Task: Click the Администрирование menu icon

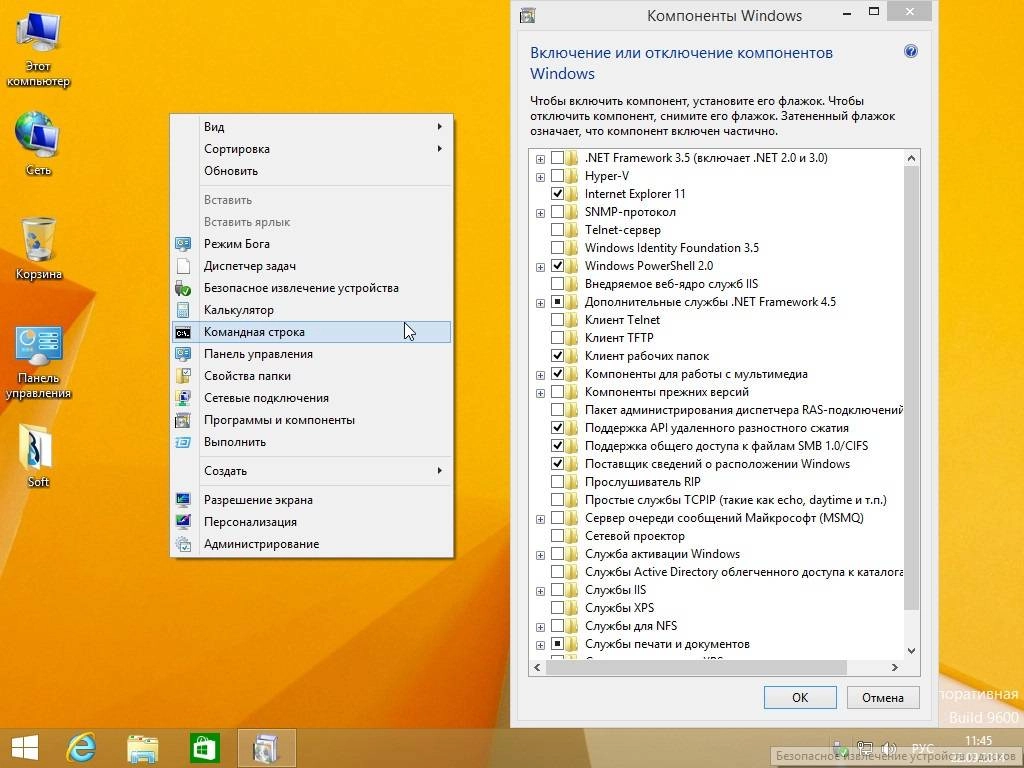Action: 183,544
